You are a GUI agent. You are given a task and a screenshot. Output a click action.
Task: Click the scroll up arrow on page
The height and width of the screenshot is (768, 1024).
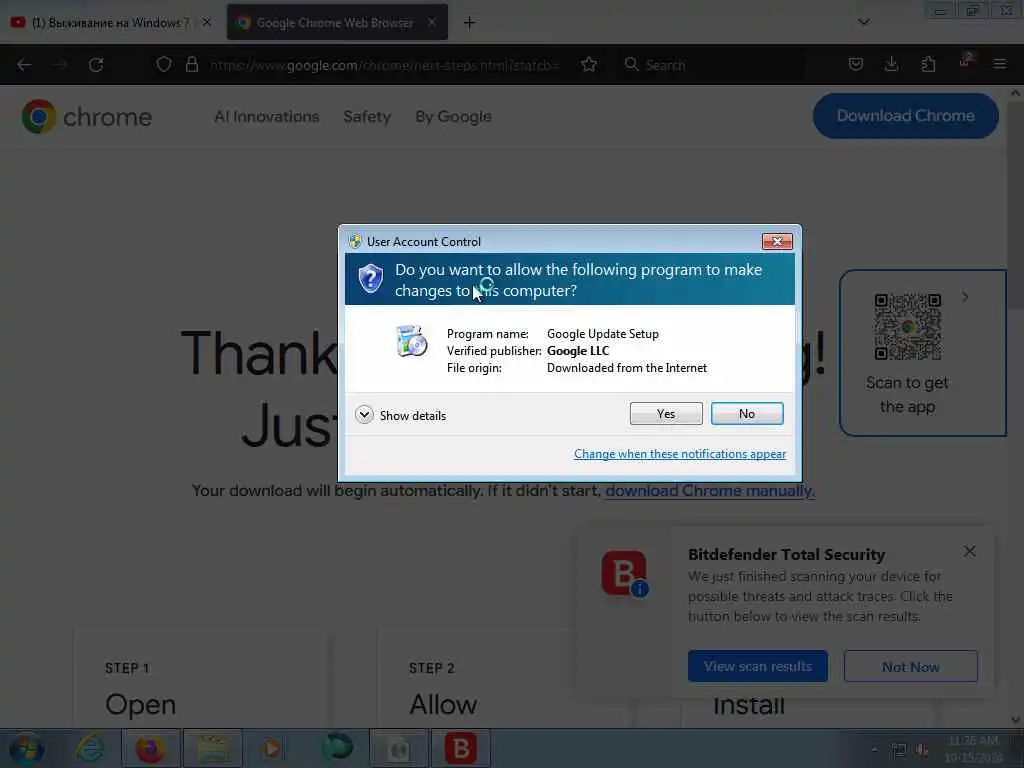coord(1016,93)
